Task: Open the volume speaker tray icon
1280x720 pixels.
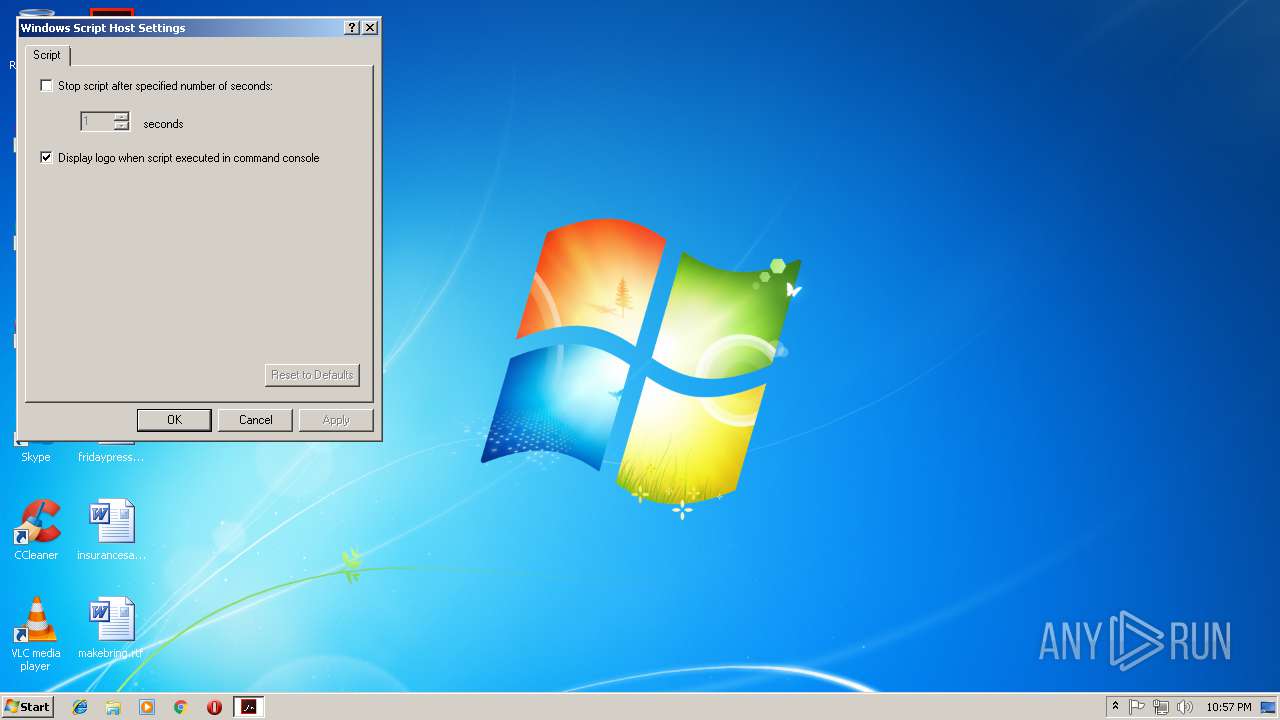Action: 1185,707
